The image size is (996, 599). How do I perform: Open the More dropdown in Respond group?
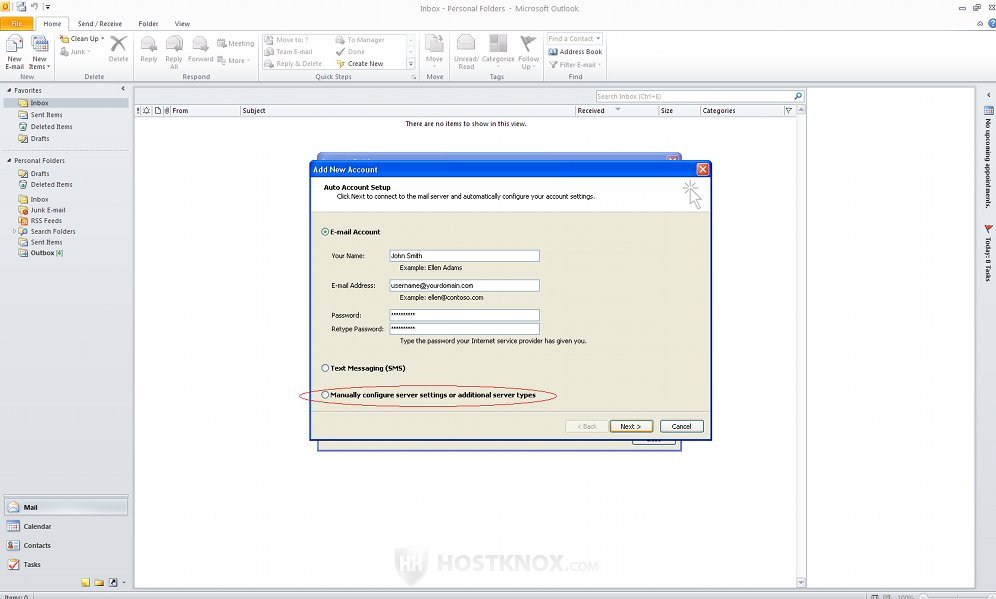[x=234, y=60]
